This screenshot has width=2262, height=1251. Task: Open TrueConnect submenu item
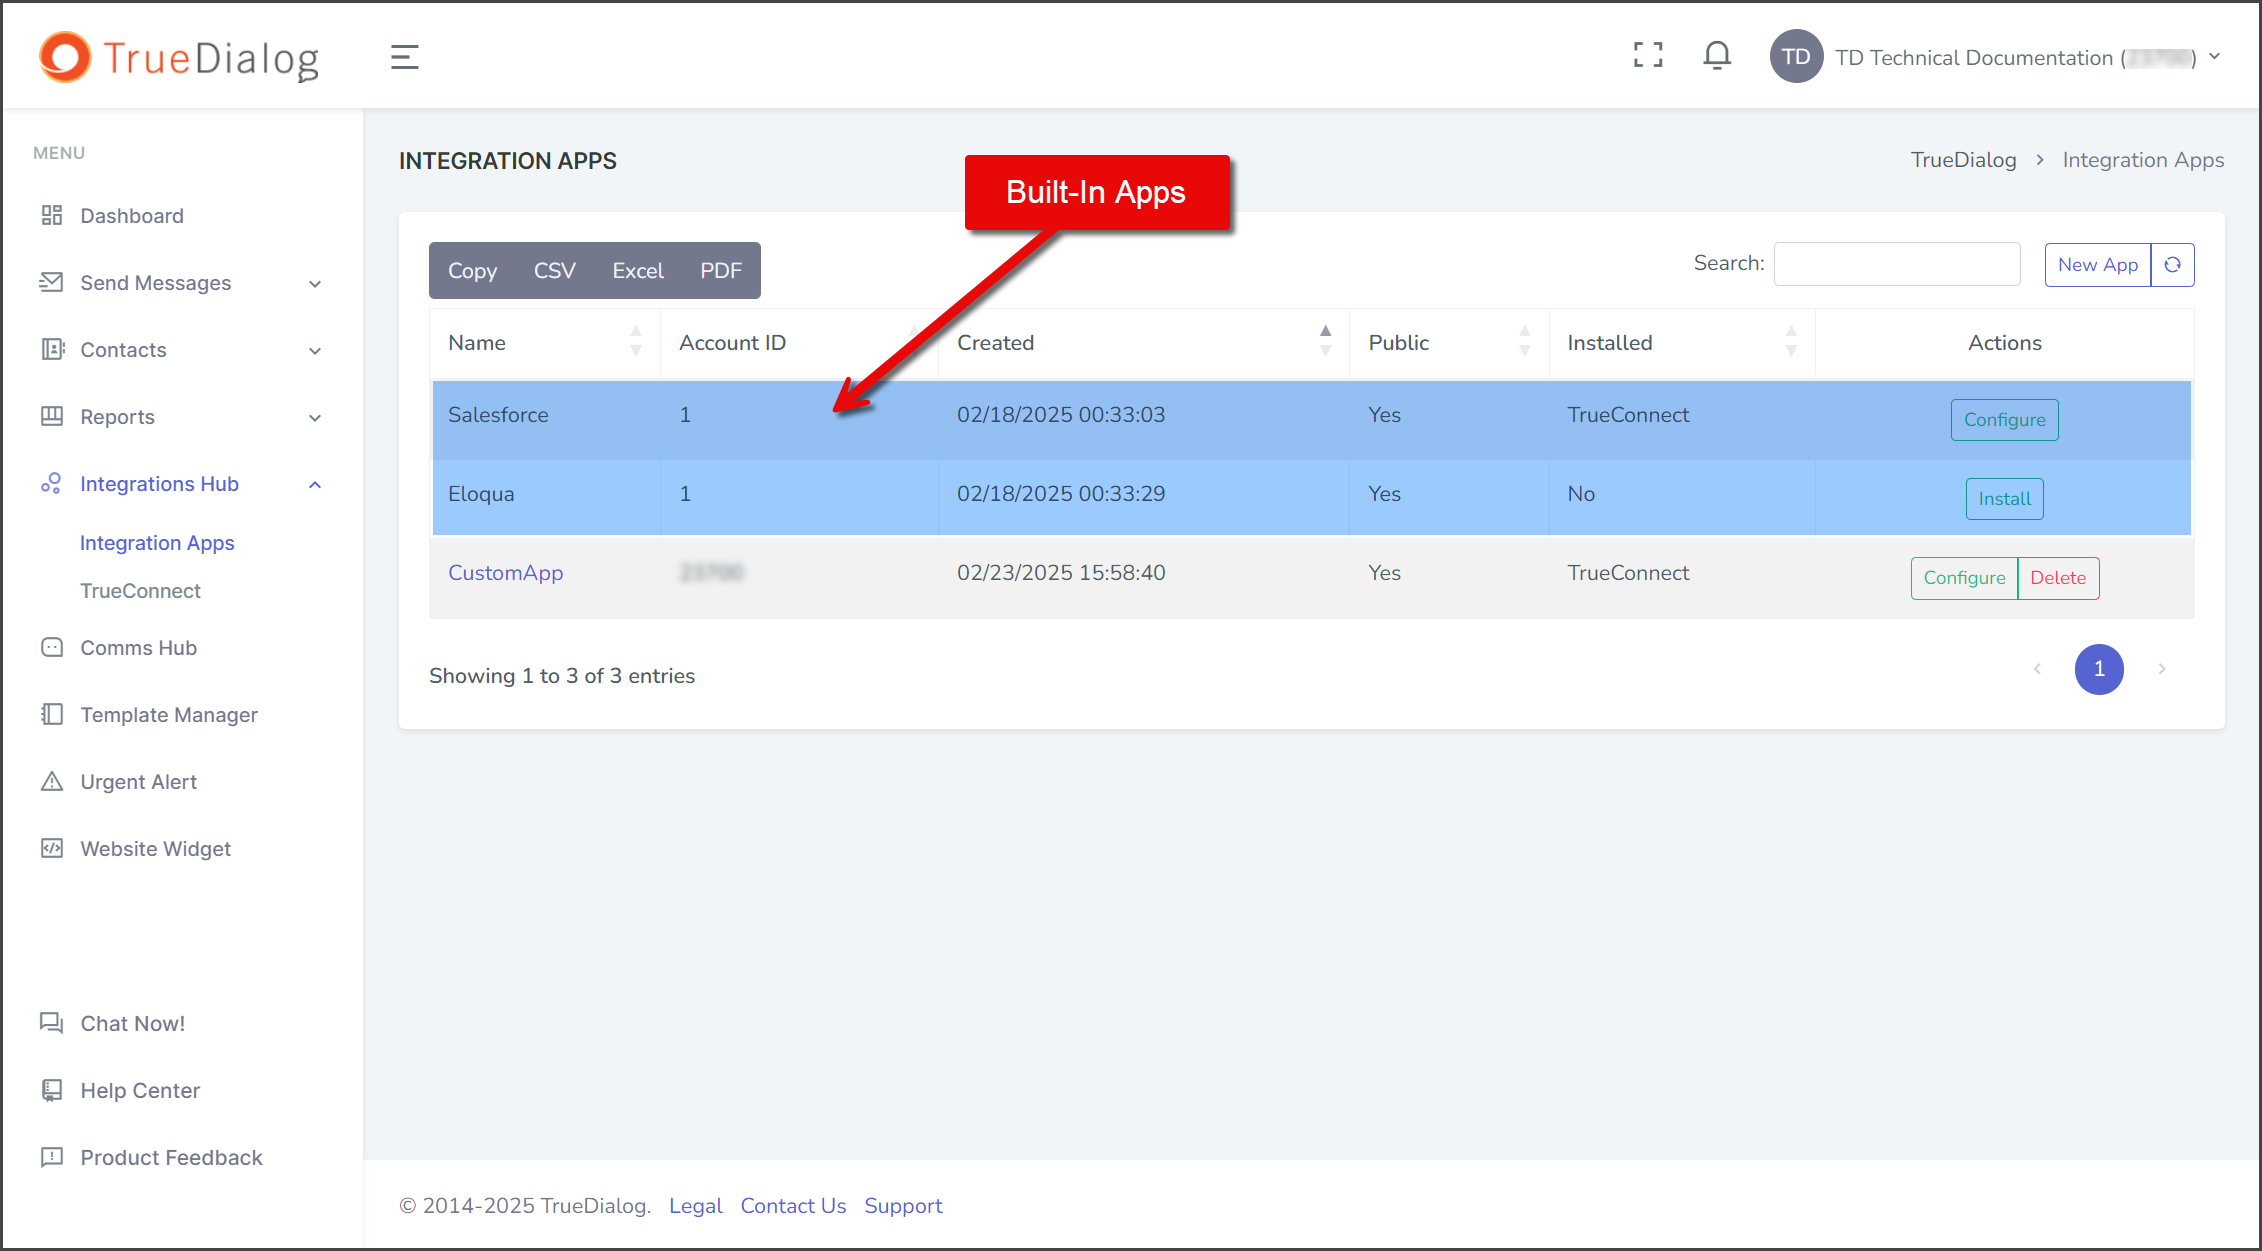click(140, 591)
